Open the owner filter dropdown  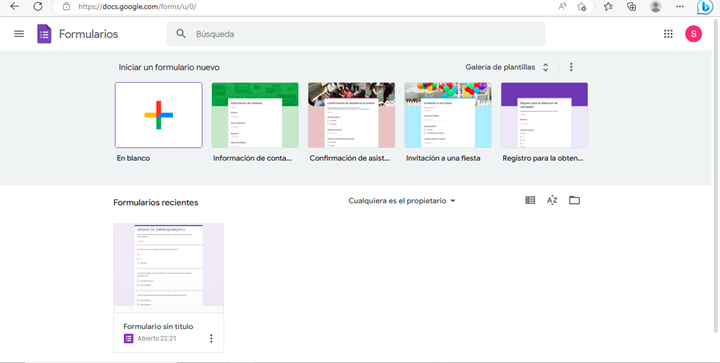point(402,201)
